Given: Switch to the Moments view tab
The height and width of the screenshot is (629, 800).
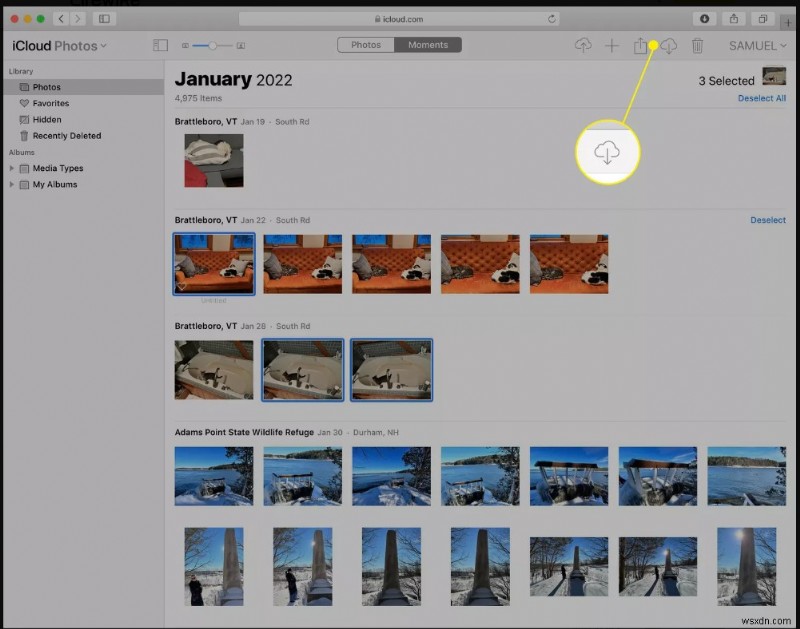Looking at the screenshot, I should point(428,45).
